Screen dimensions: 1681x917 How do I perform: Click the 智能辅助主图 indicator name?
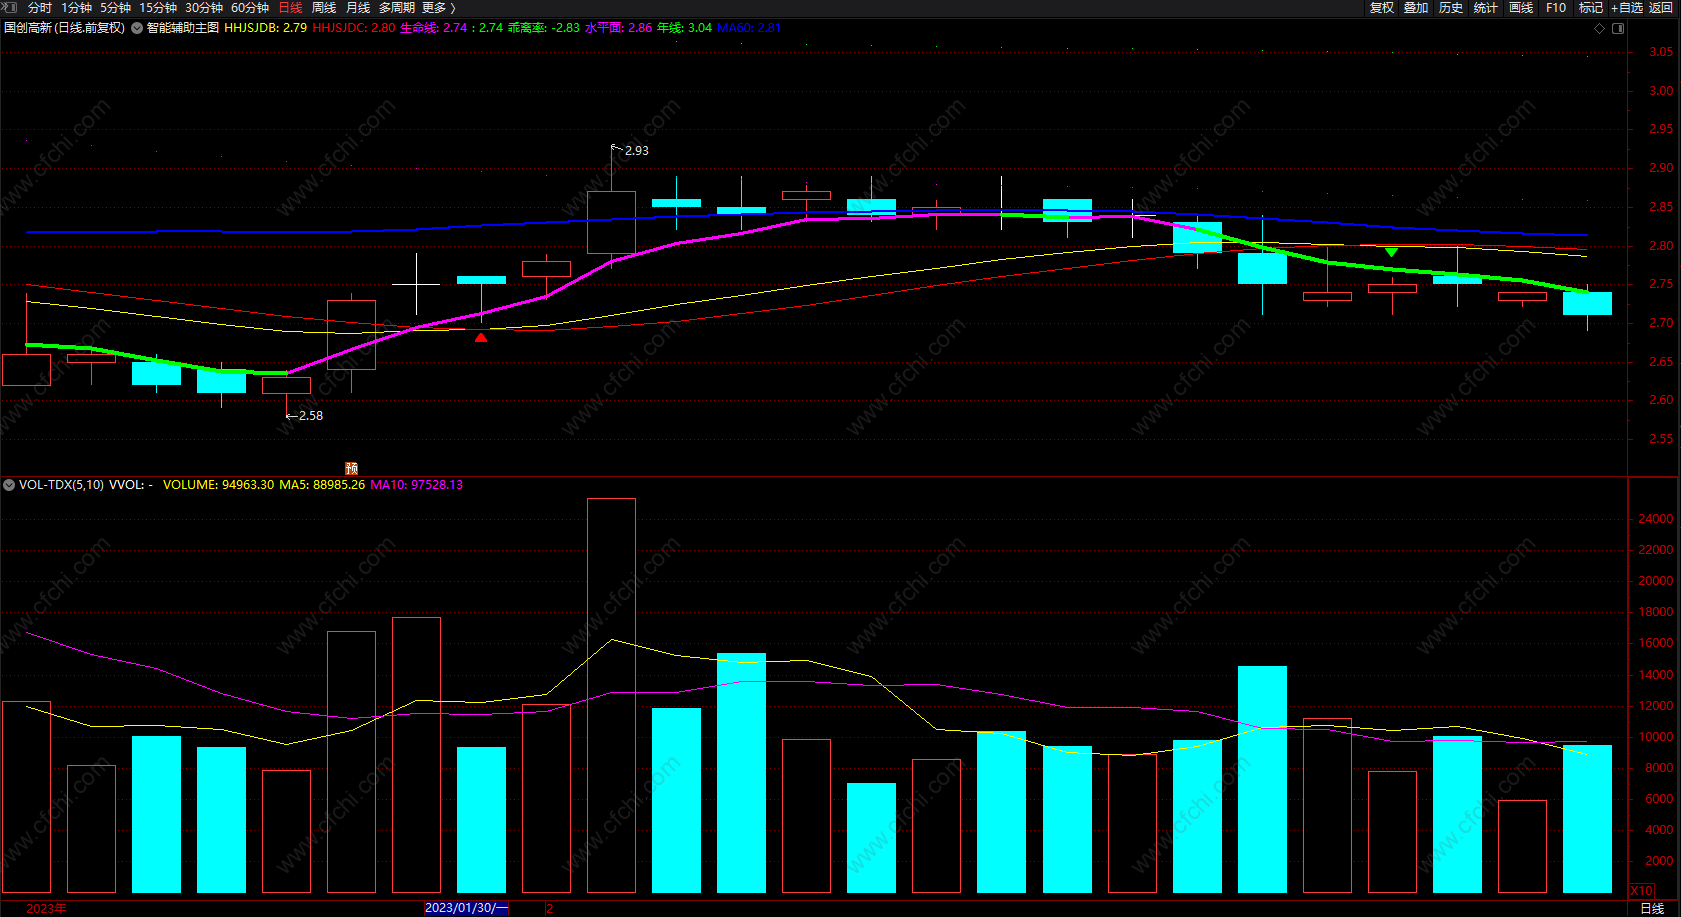click(183, 28)
